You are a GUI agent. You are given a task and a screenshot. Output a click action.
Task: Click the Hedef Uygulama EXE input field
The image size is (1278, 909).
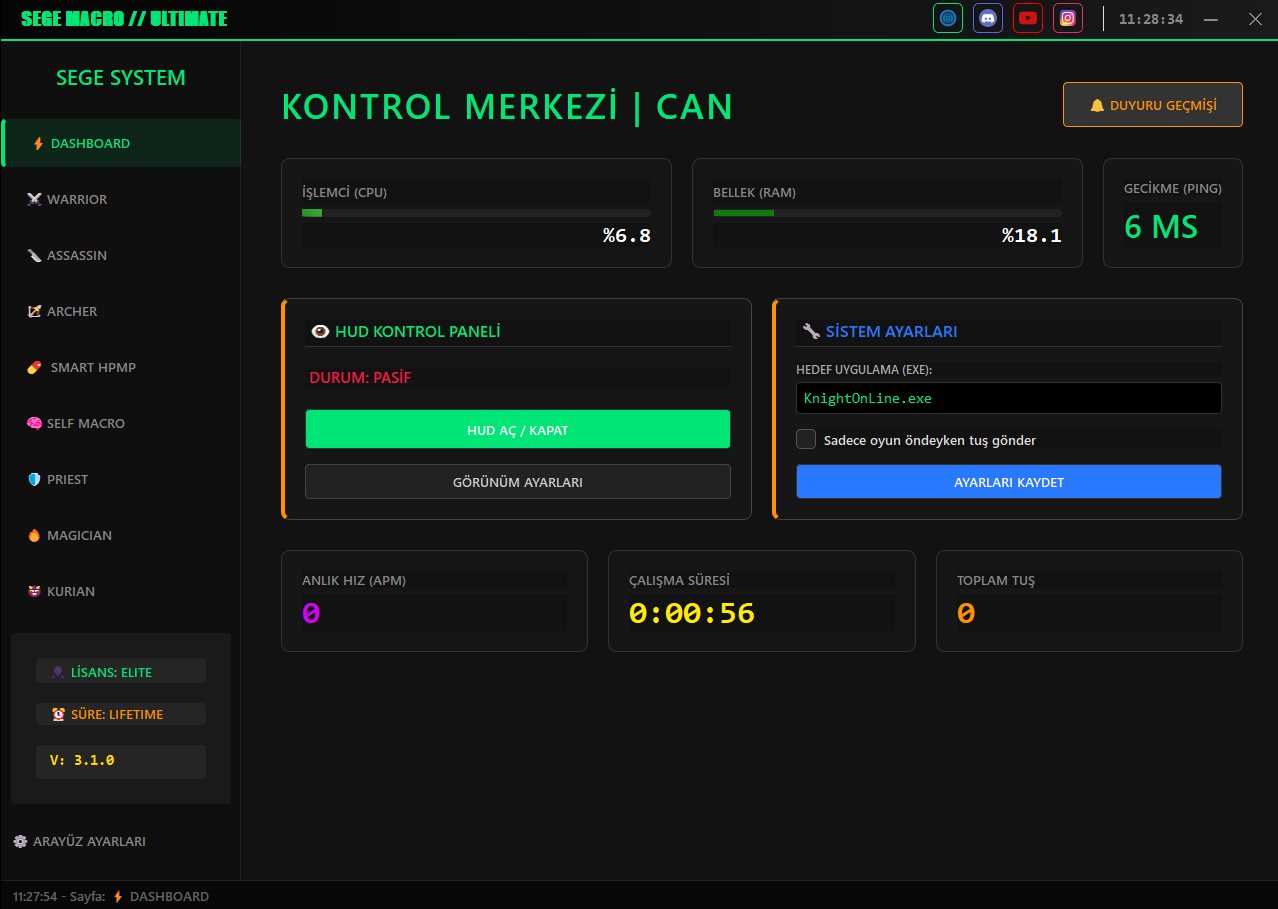coord(1008,398)
